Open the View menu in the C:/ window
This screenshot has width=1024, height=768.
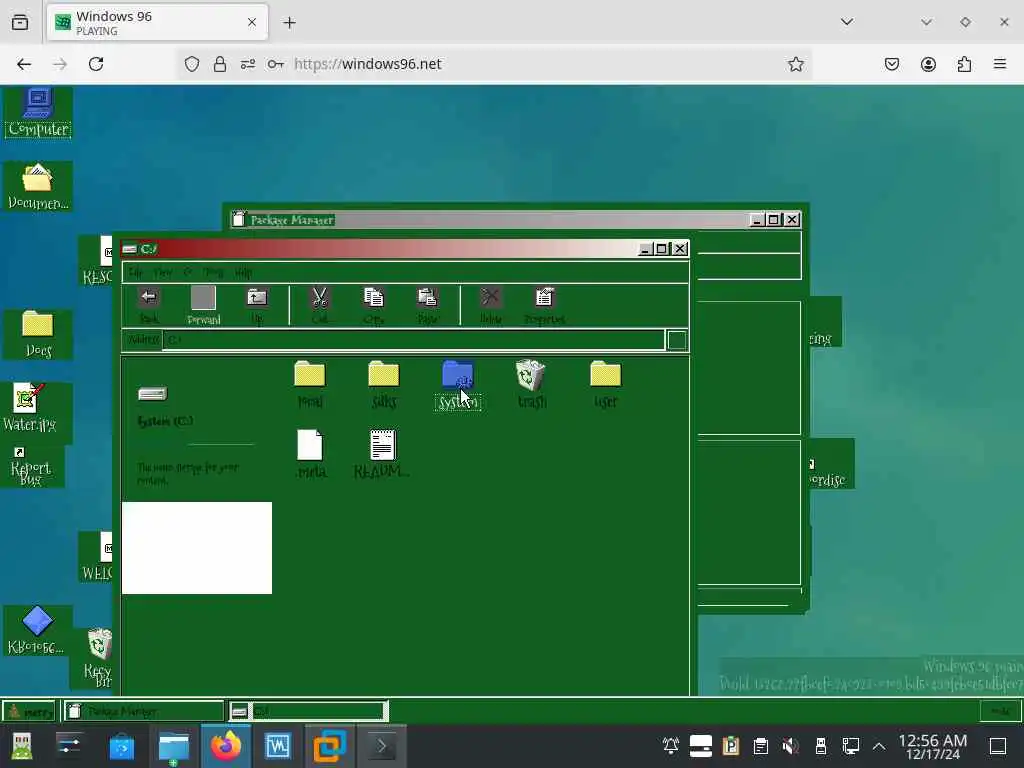[x=163, y=272]
